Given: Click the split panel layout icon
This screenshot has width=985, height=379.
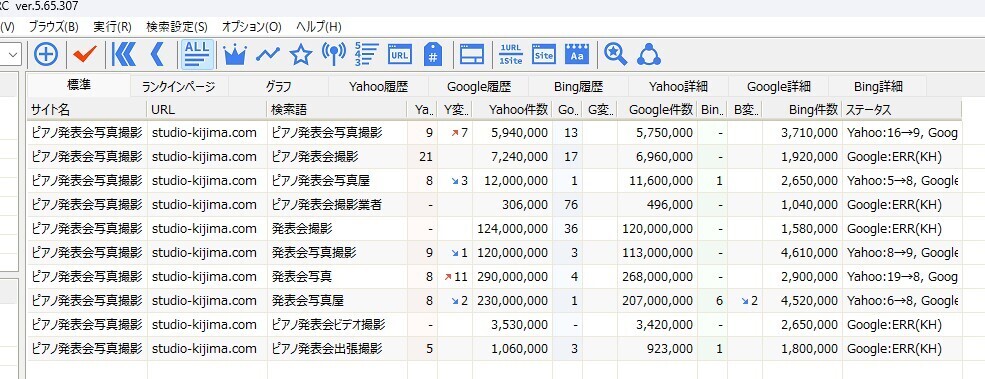Looking at the screenshot, I should tap(472, 55).
